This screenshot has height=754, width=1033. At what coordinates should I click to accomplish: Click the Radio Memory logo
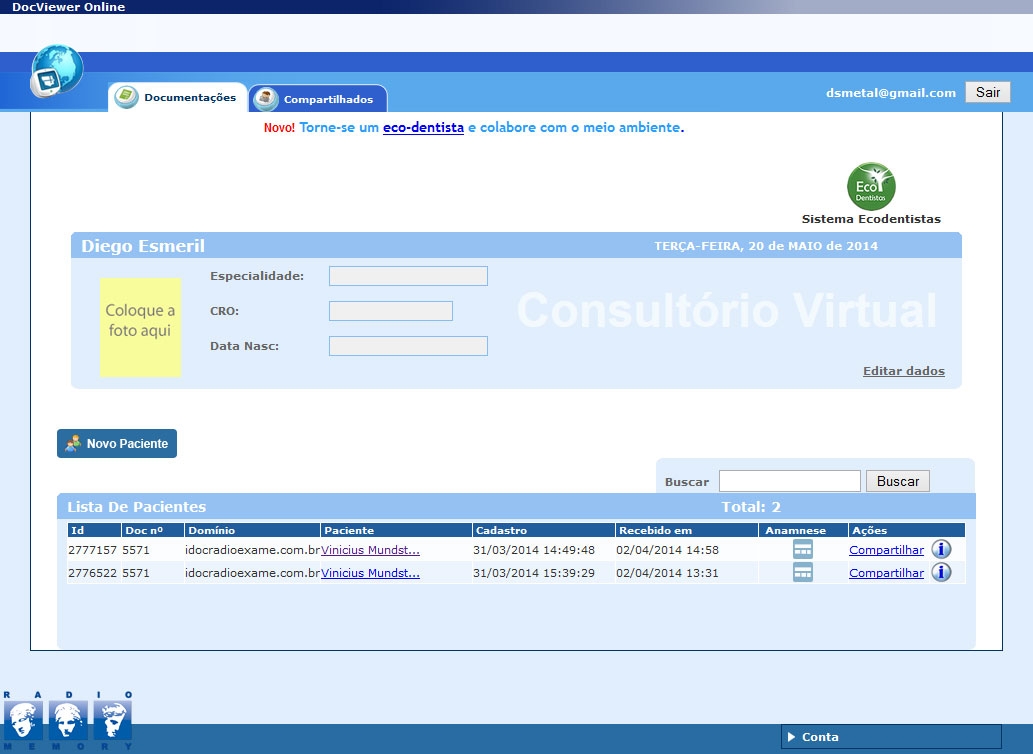tap(67, 720)
